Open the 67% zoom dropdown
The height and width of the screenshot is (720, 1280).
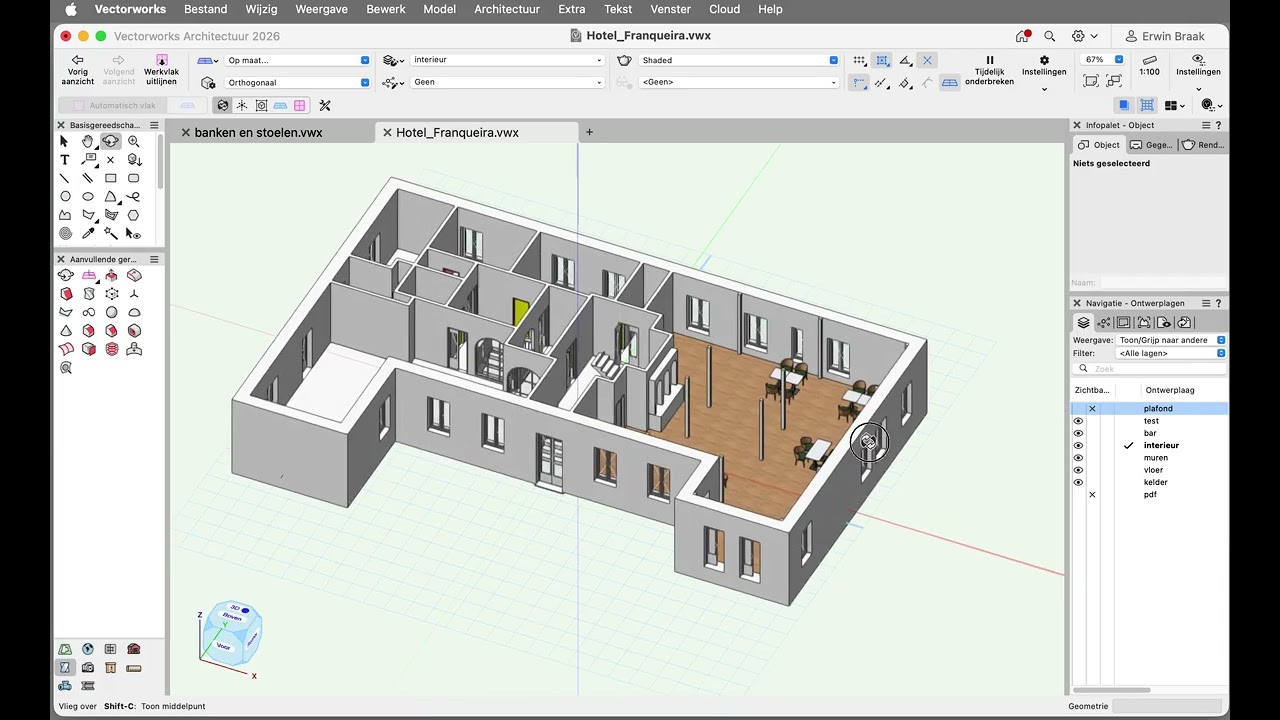[x=1103, y=60]
